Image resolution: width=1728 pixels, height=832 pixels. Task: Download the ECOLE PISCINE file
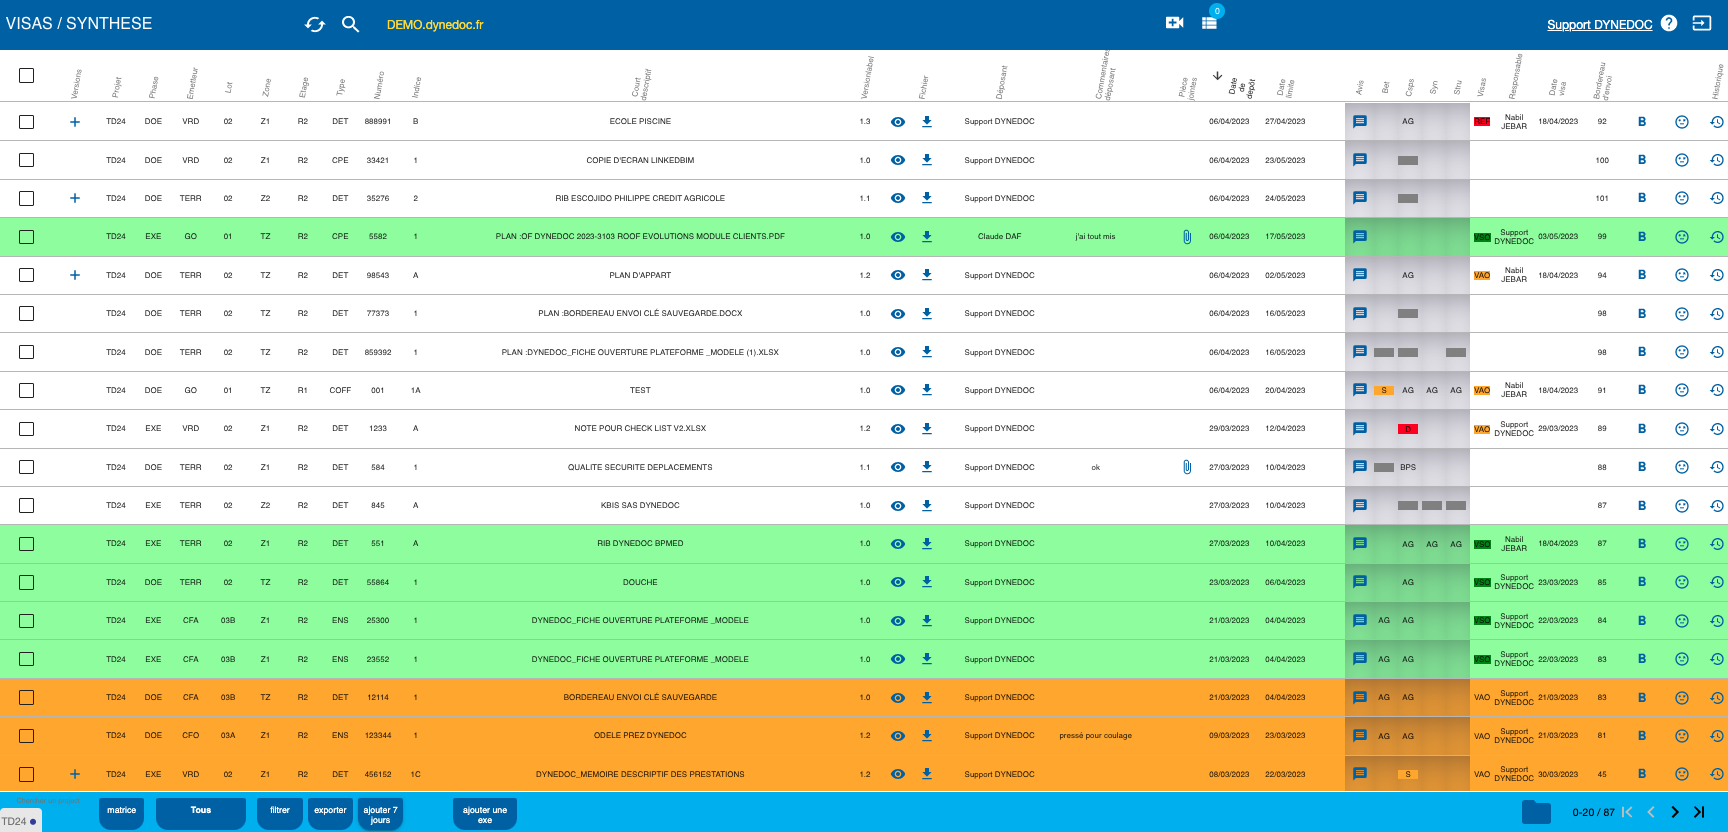coord(927,122)
